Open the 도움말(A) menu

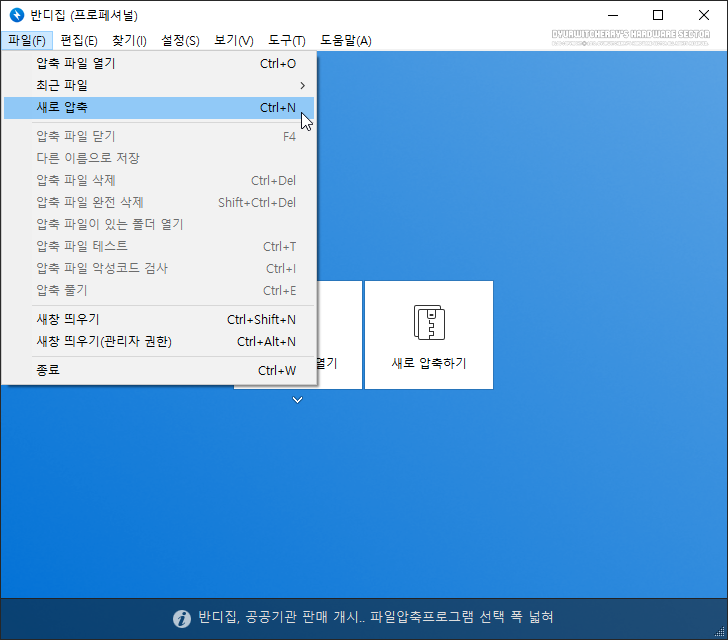tap(346, 40)
